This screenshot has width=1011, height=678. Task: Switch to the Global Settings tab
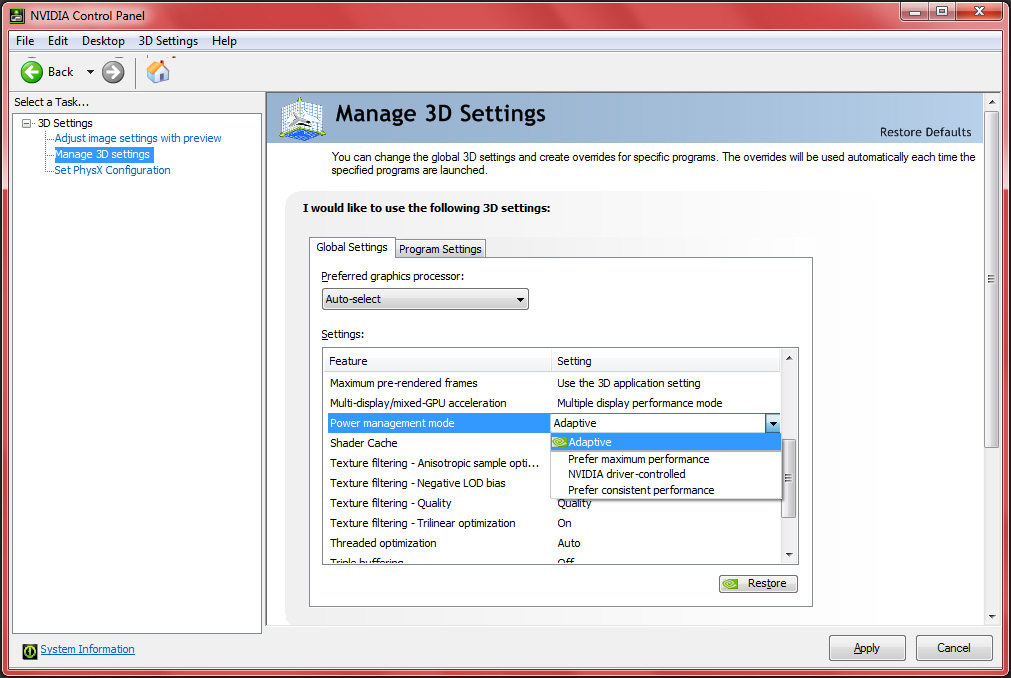352,247
